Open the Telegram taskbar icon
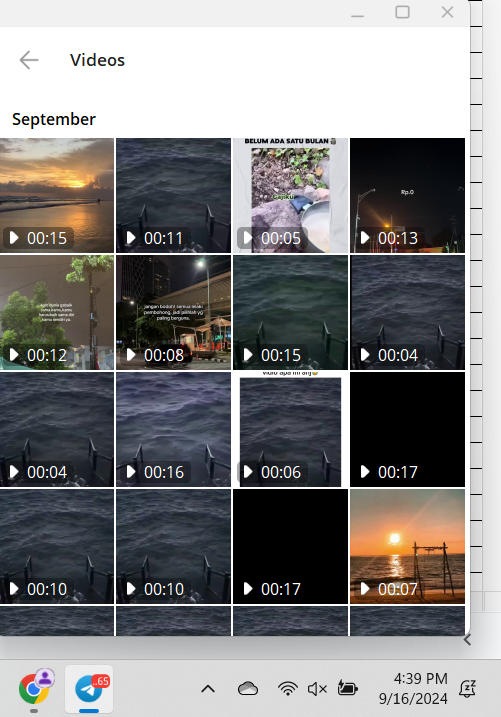501x717 pixels. tap(89, 688)
